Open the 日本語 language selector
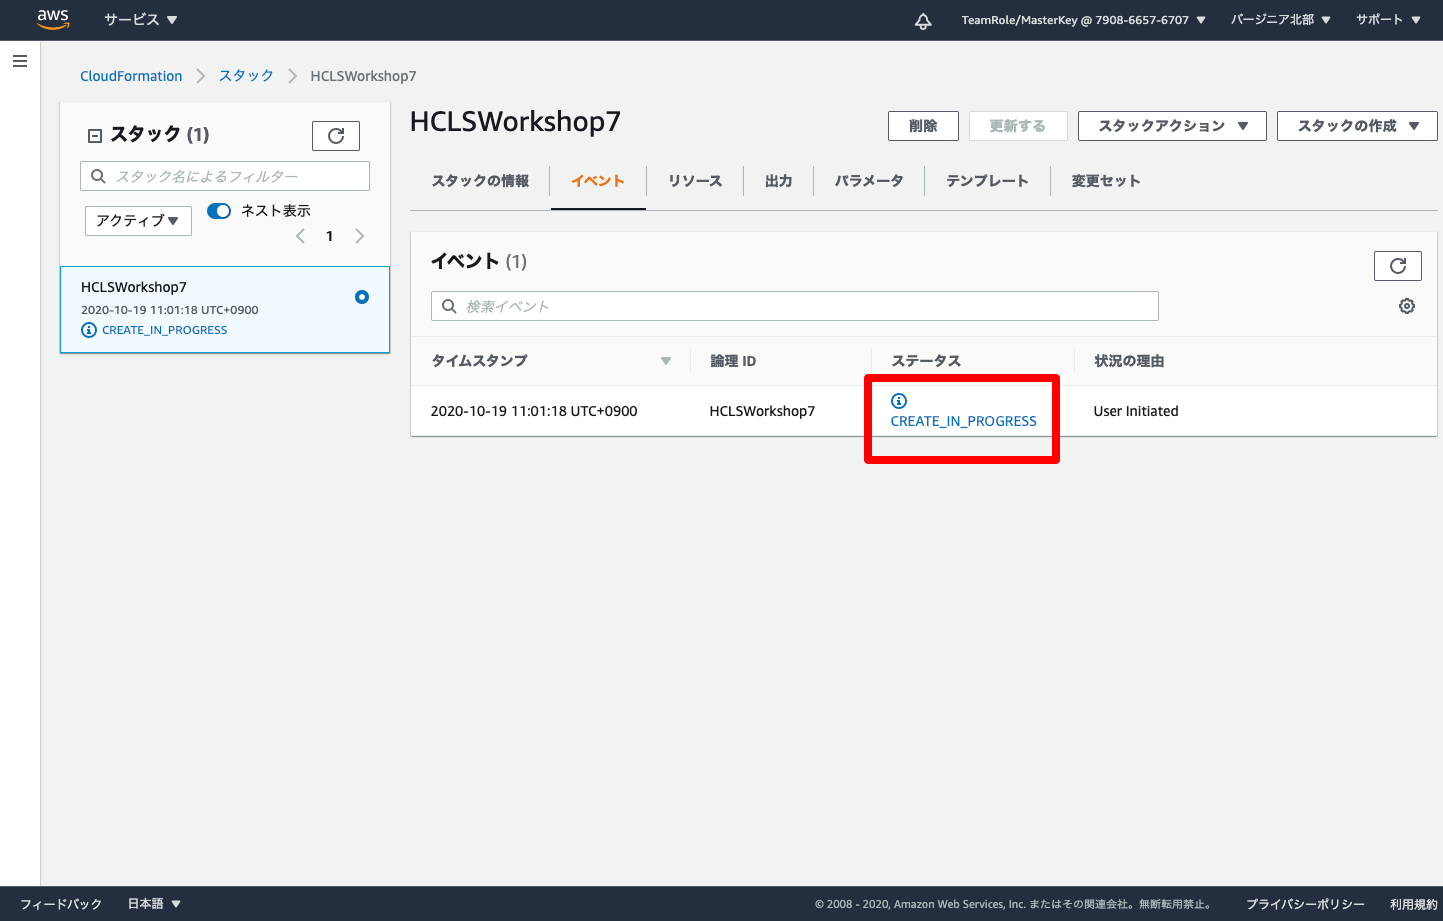Image resolution: width=1443 pixels, height=921 pixels. point(154,904)
